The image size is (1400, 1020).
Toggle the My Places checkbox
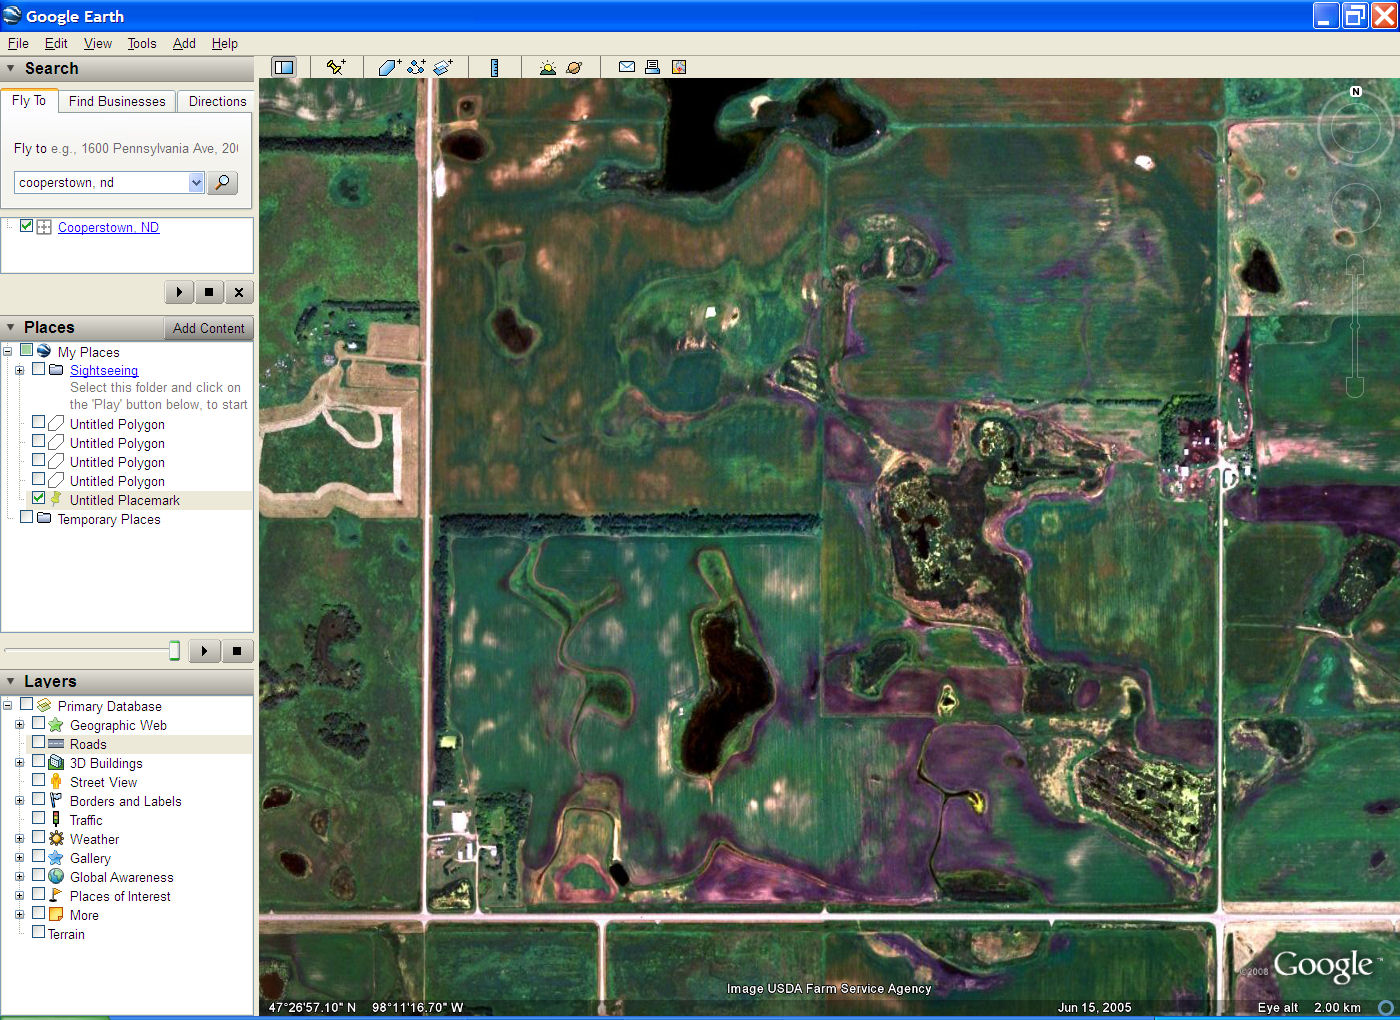tap(27, 350)
